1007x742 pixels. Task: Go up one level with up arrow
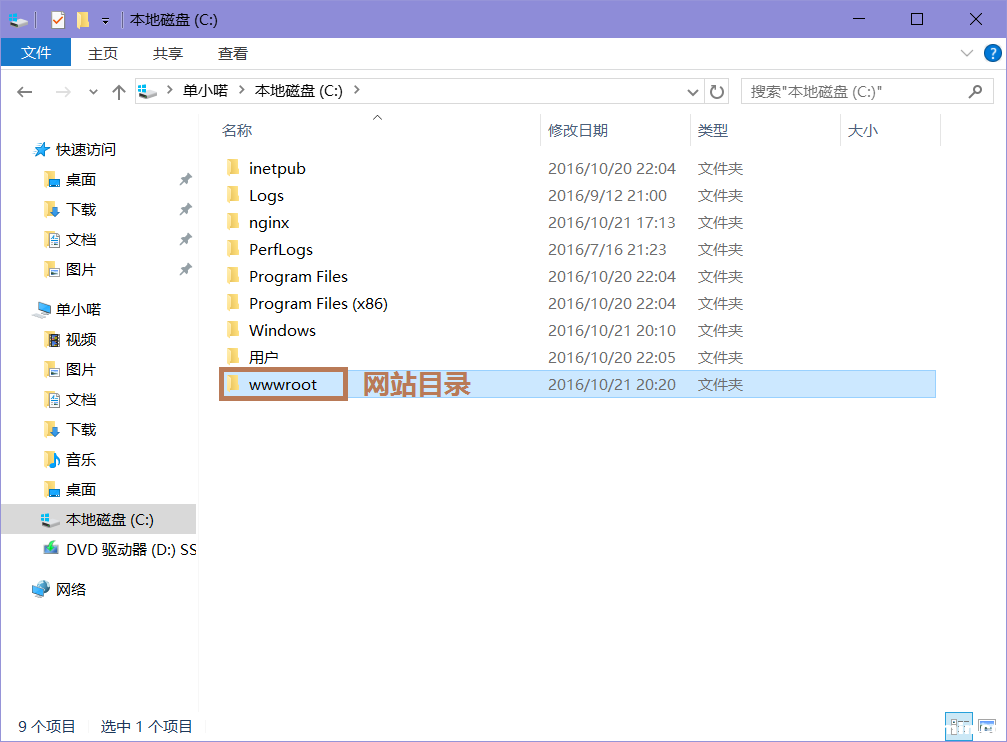[119, 92]
